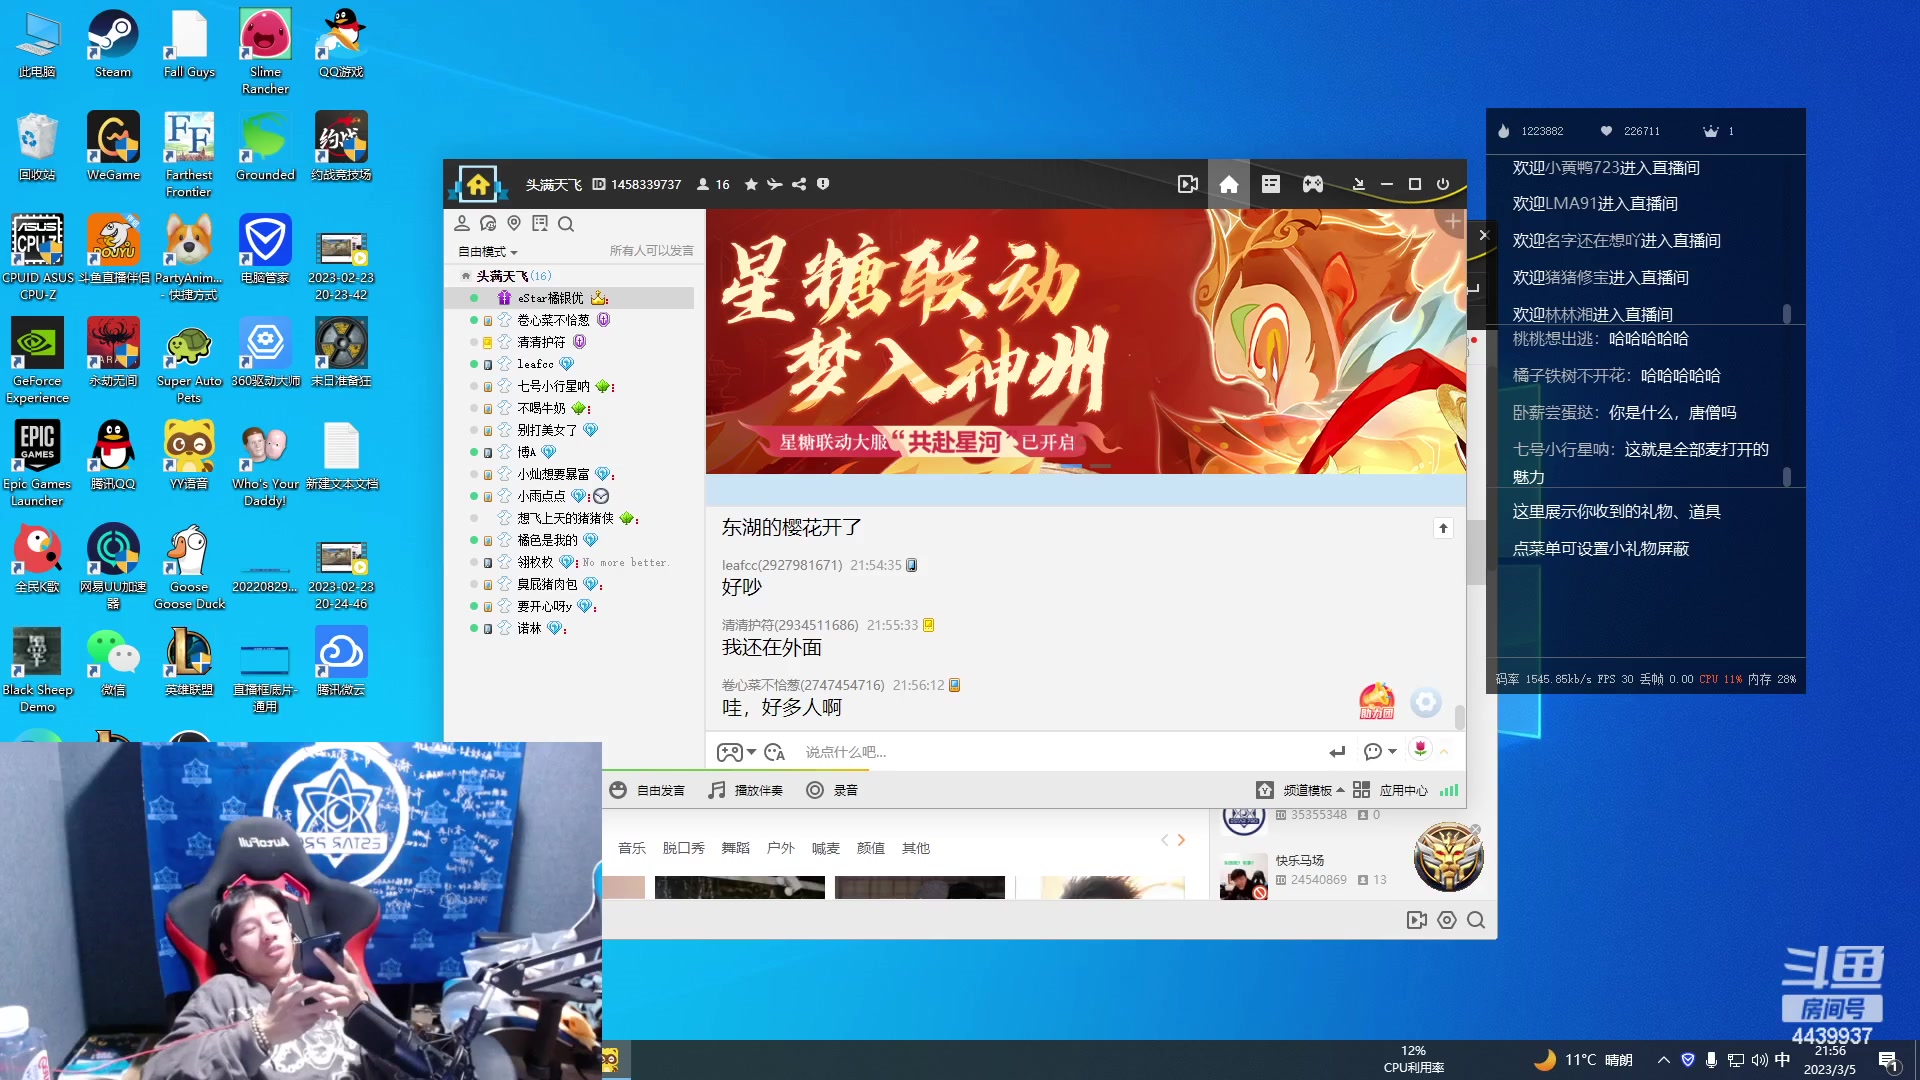Open the gamepad icon in title bar
The width and height of the screenshot is (1920, 1080).
[x=1313, y=184]
